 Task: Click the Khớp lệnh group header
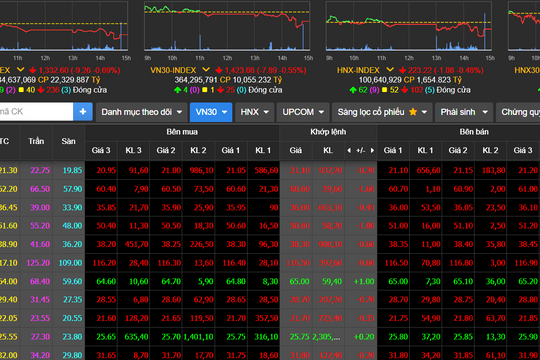[328, 132]
